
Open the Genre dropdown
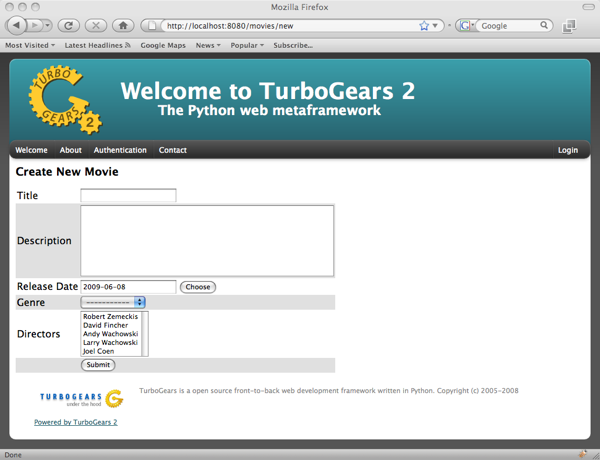point(113,302)
